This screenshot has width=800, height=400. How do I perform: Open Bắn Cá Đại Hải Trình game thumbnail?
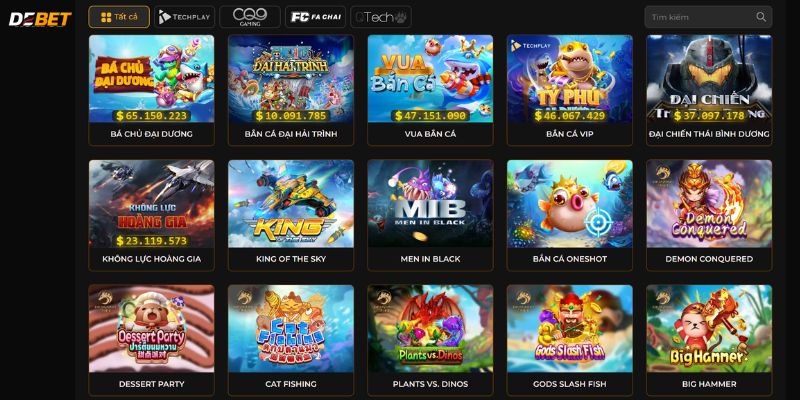(291, 79)
